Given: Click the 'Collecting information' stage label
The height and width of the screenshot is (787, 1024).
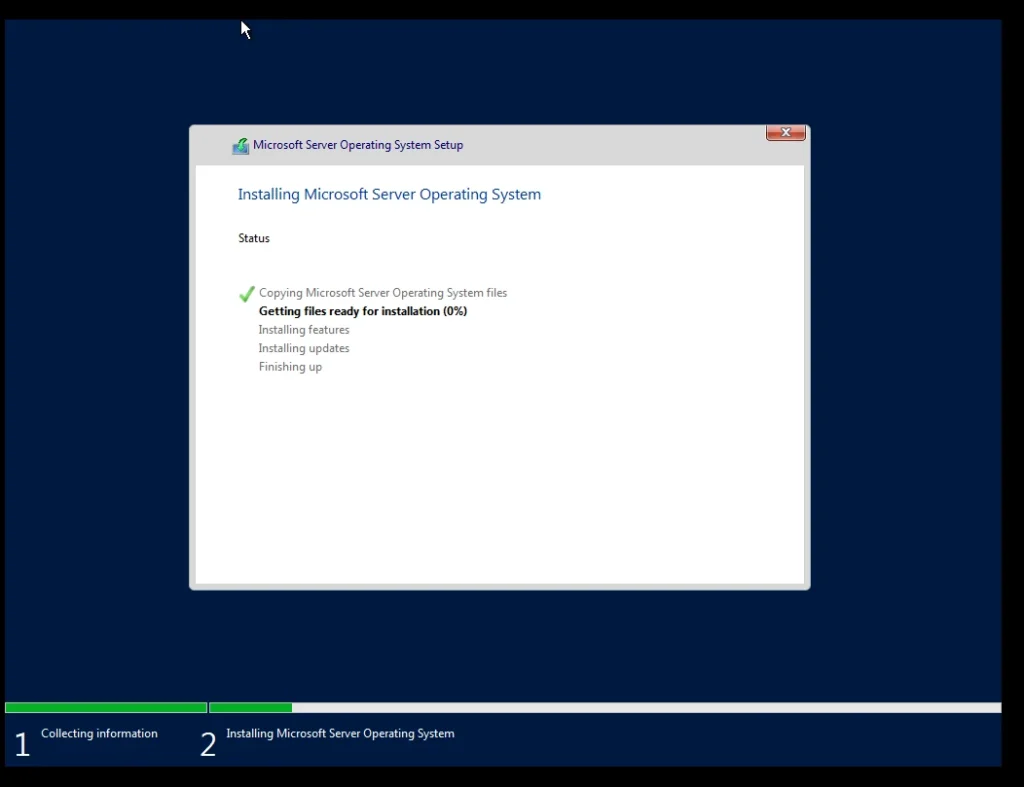Looking at the screenshot, I should click(99, 733).
